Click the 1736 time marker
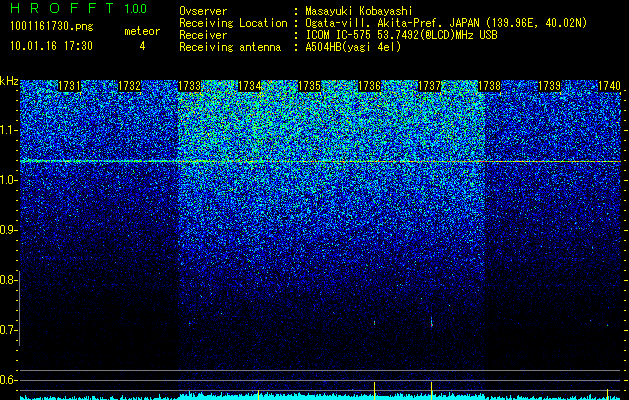Screen dimensions: 629x400 point(369,86)
